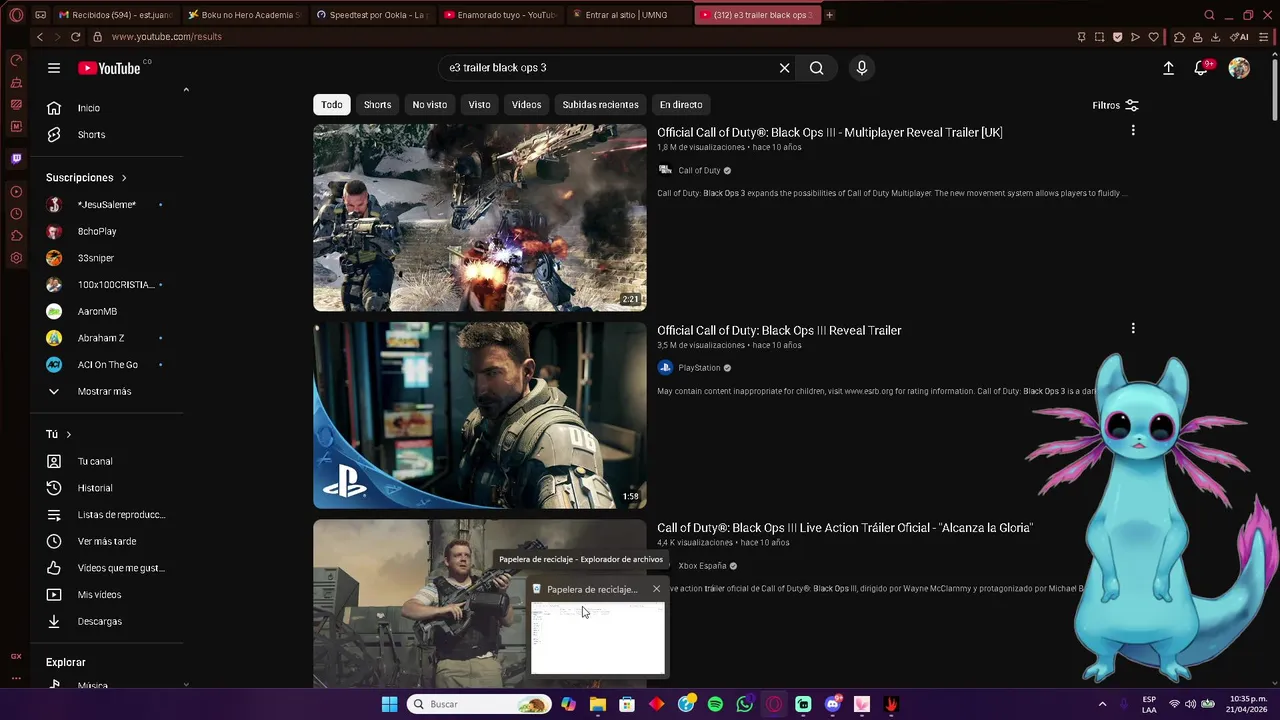This screenshot has width=1280, height=720.
Task: Show hidden system tray icons
Action: pyautogui.click(x=1103, y=704)
